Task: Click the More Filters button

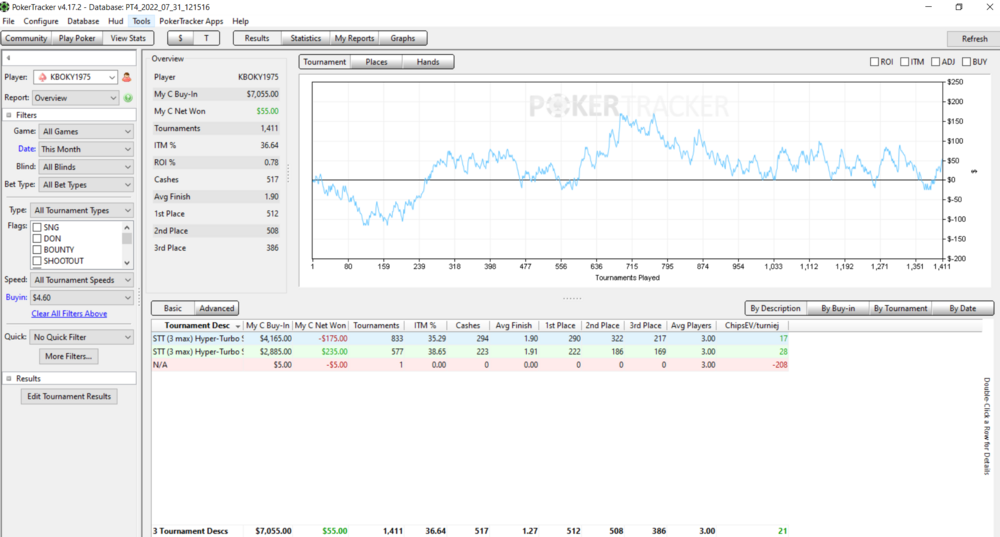Action: point(68,357)
